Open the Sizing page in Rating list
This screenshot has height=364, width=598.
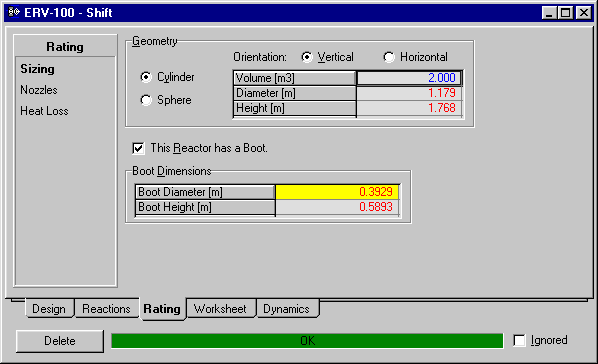coord(37,69)
